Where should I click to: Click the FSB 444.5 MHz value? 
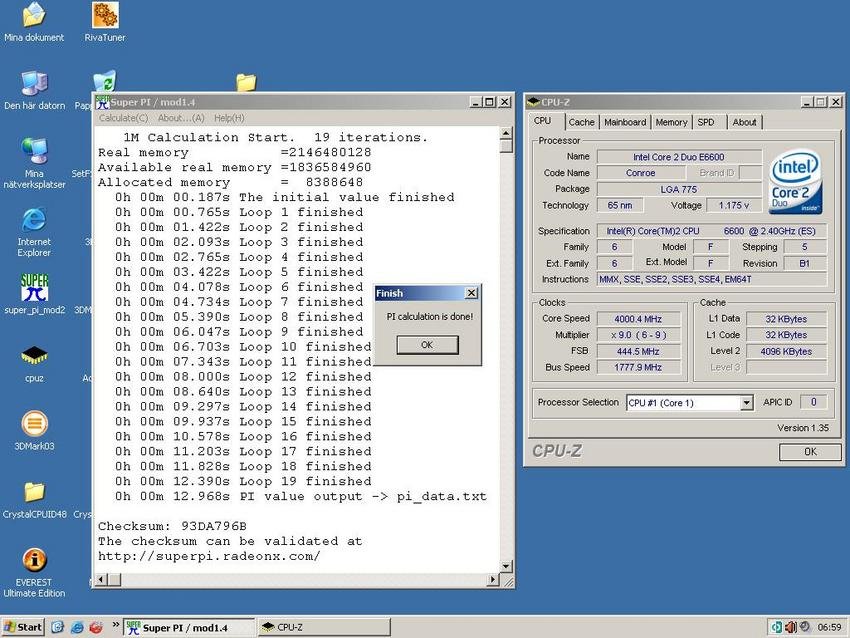coord(638,351)
